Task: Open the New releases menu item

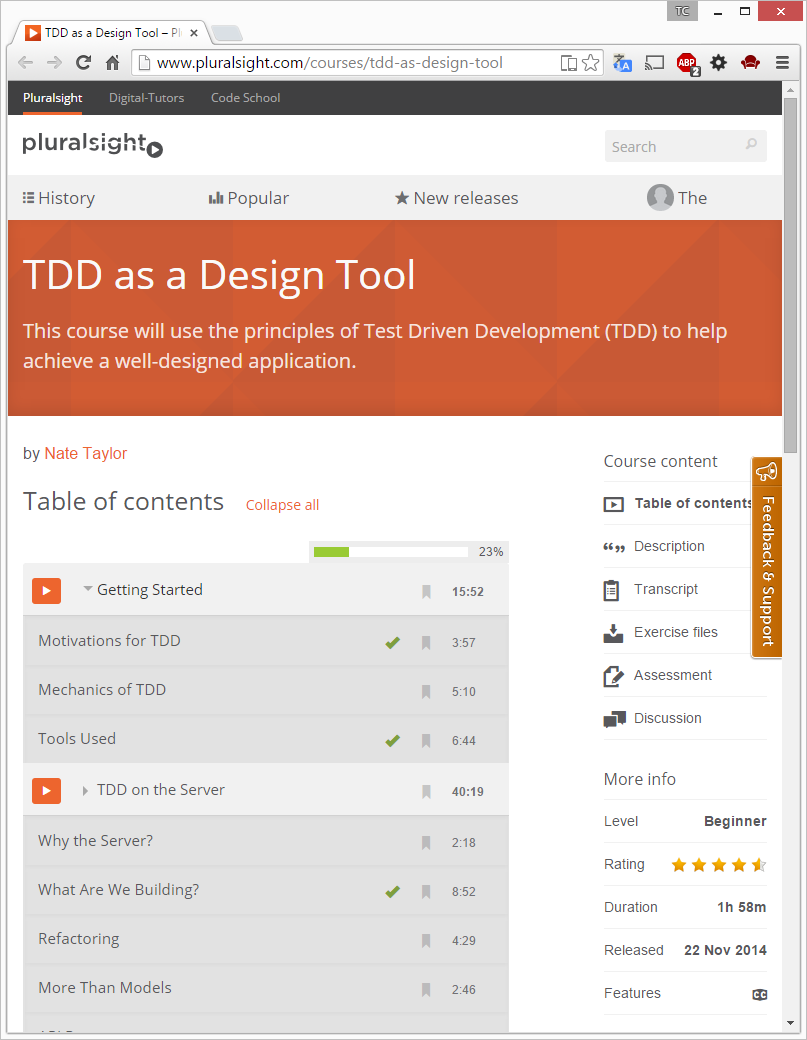Action: pyautogui.click(x=457, y=198)
